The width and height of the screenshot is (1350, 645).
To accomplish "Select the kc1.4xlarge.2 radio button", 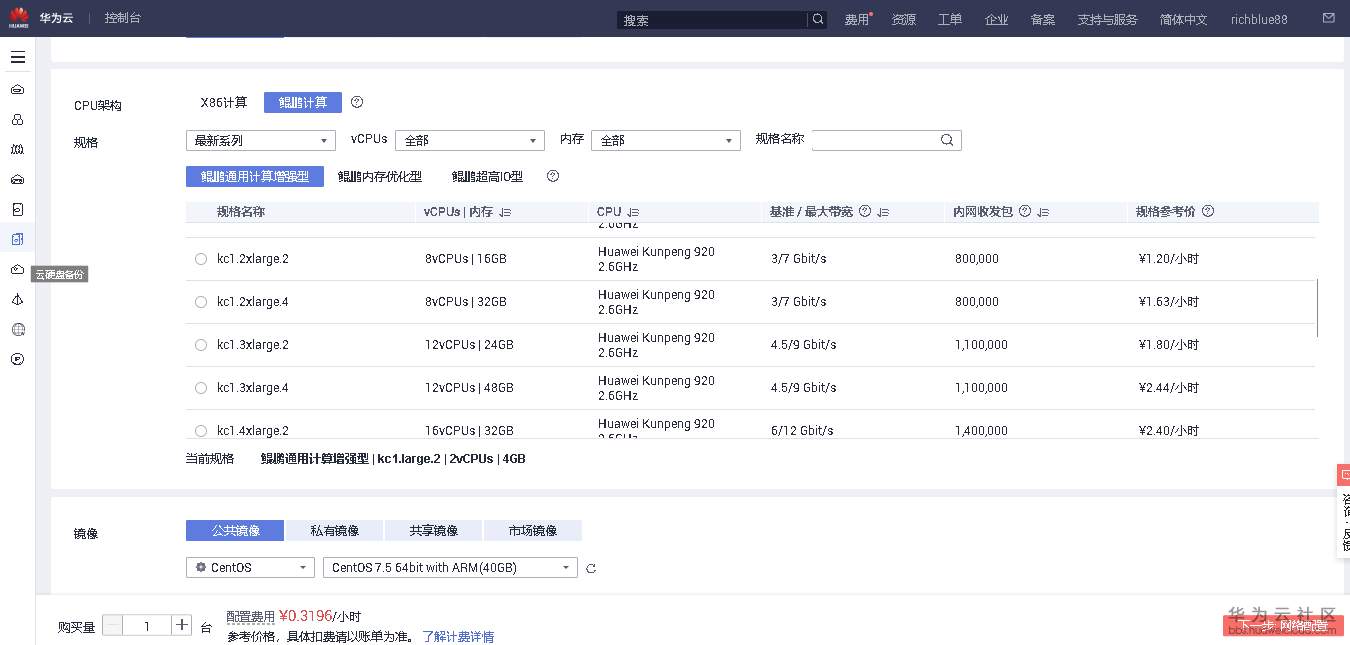I will click(x=201, y=431).
